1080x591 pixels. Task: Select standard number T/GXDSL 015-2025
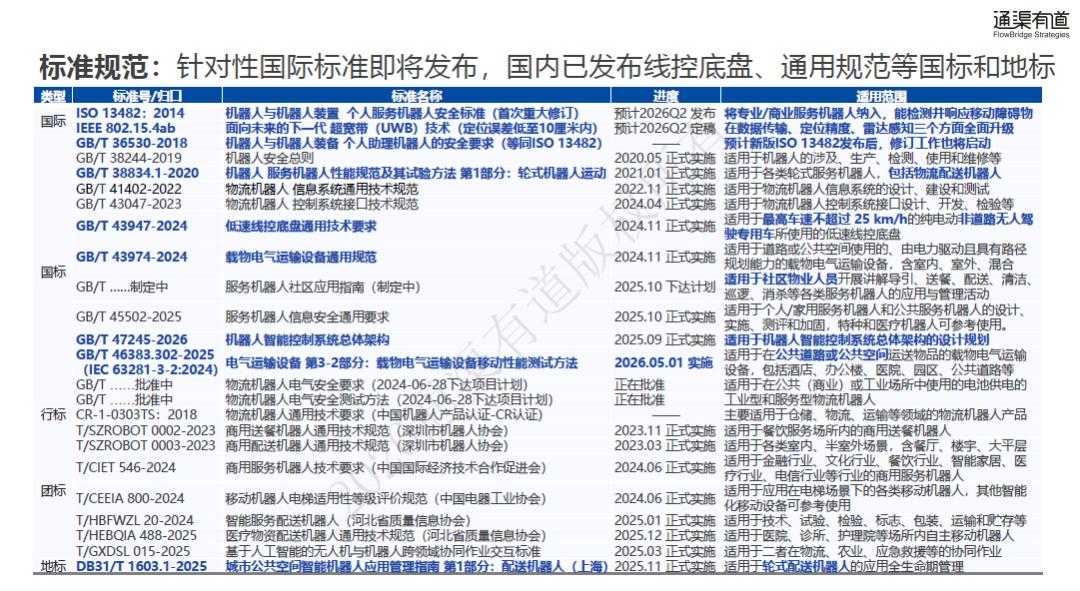tap(133, 551)
